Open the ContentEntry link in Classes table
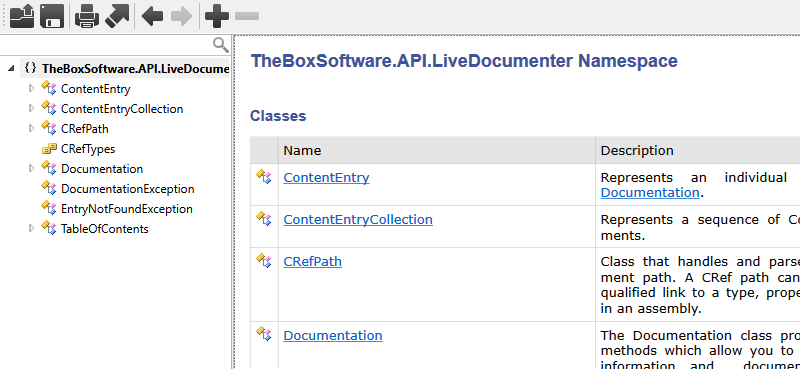The height and width of the screenshot is (369, 800). pyautogui.click(x=326, y=177)
